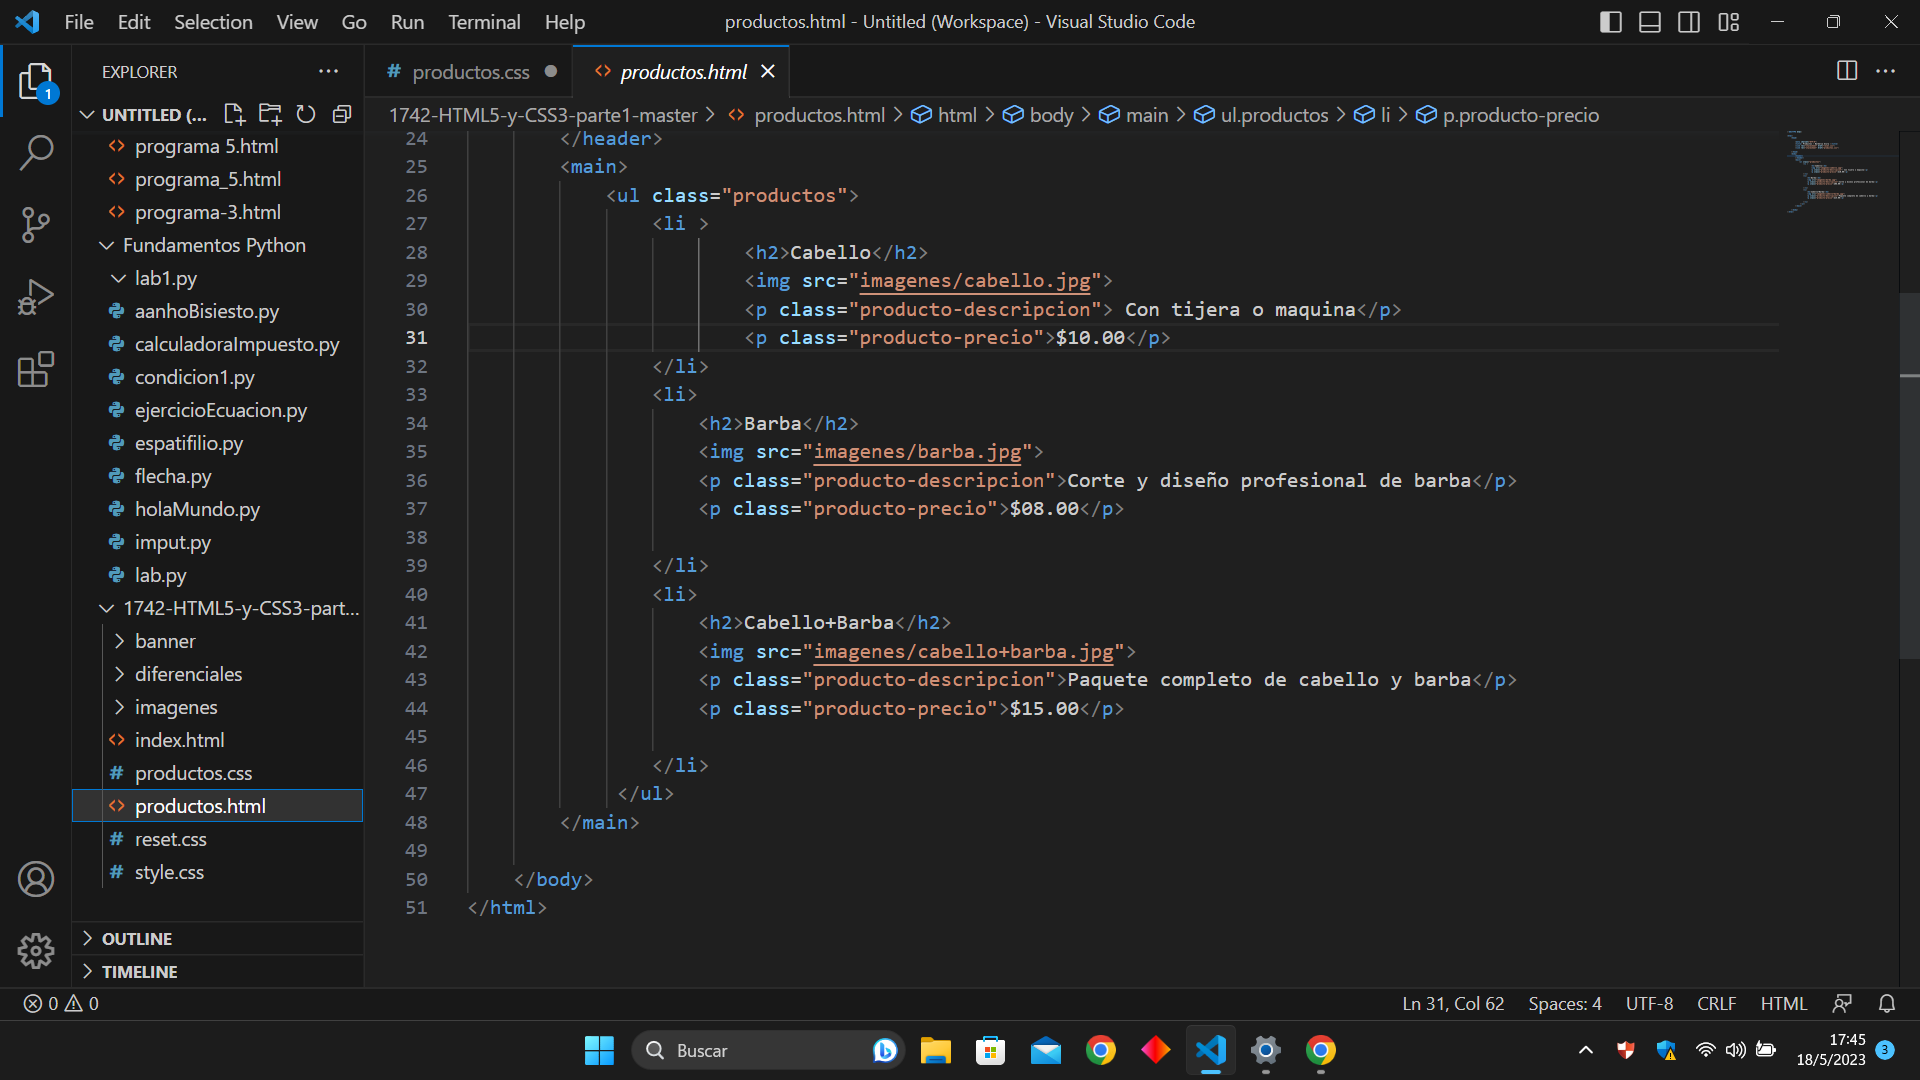The width and height of the screenshot is (1920, 1080).
Task: Toggle the warning/error count indicator
Action: tap(61, 1004)
